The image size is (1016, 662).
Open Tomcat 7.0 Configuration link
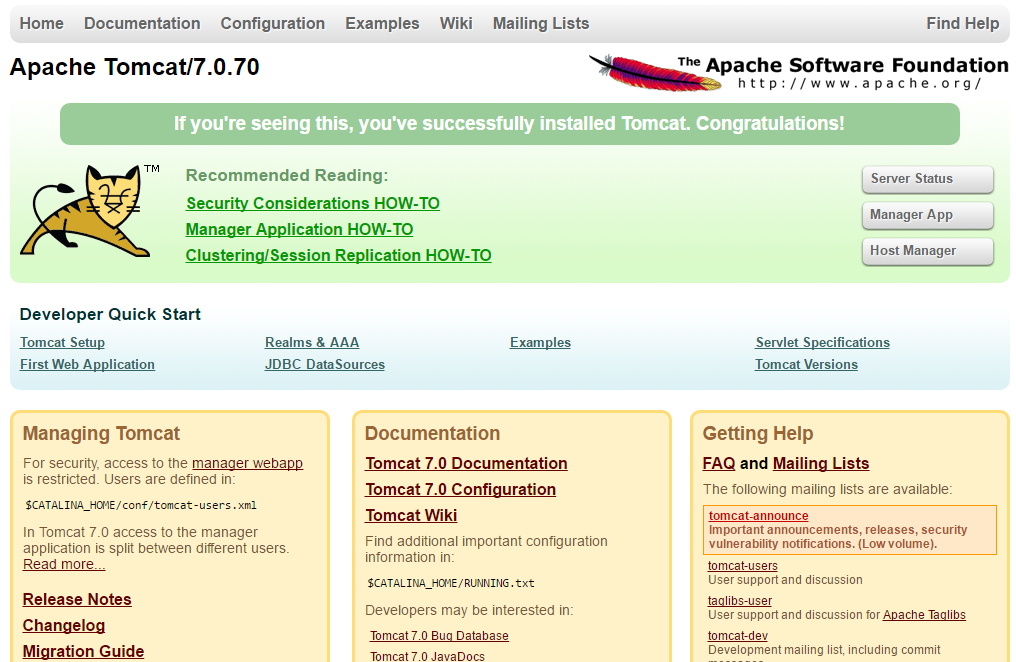pyautogui.click(x=461, y=489)
